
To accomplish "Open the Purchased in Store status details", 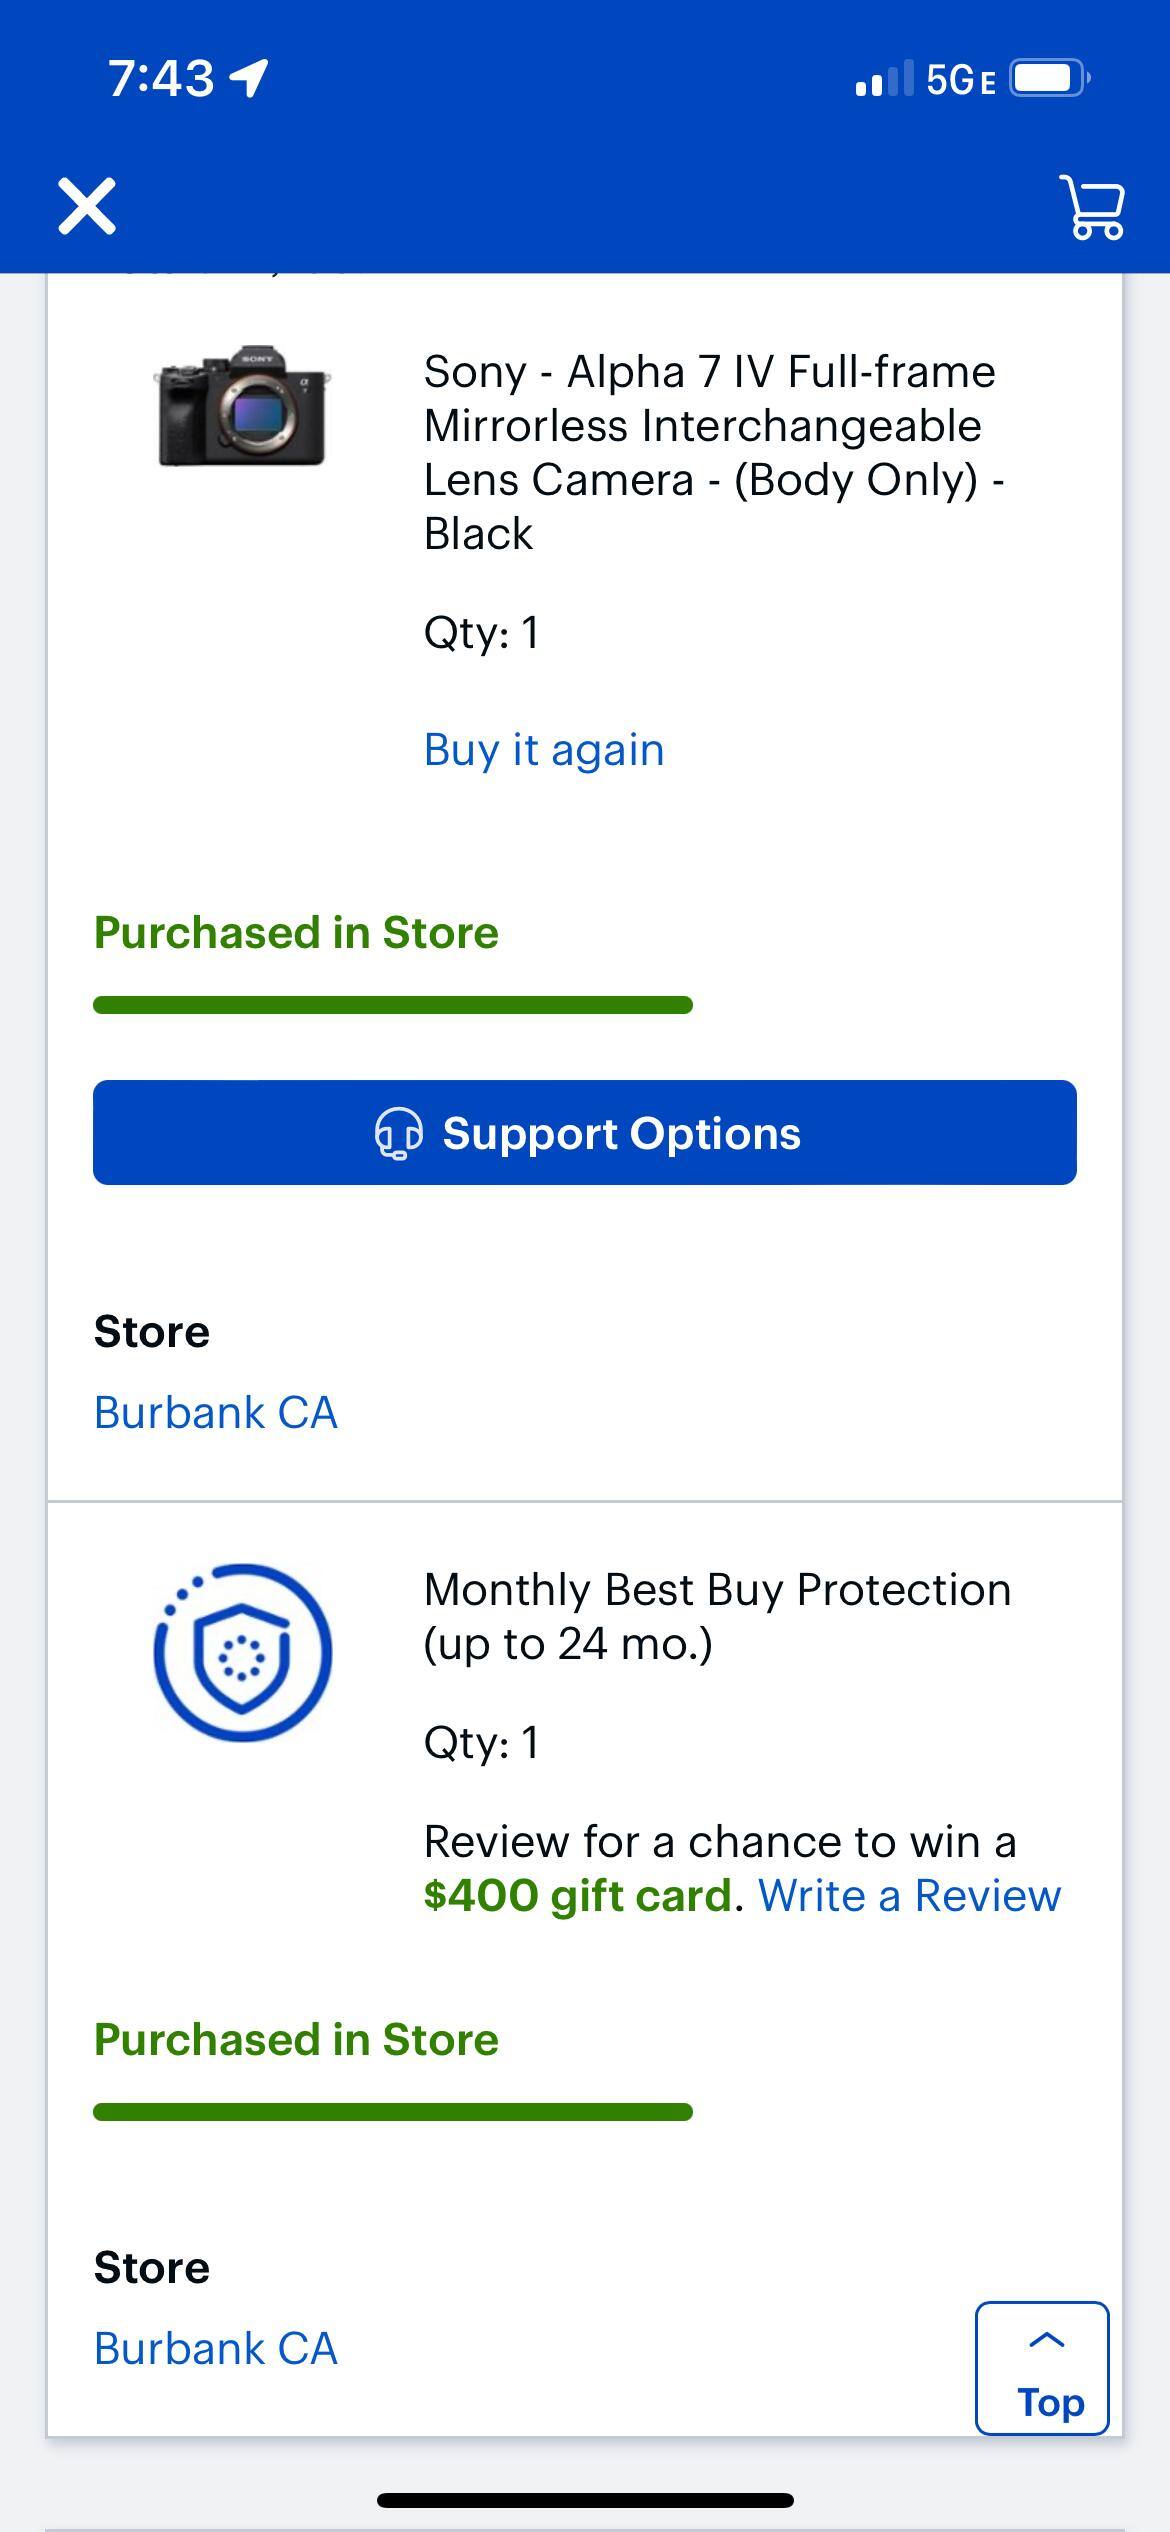I will point(295,932).
